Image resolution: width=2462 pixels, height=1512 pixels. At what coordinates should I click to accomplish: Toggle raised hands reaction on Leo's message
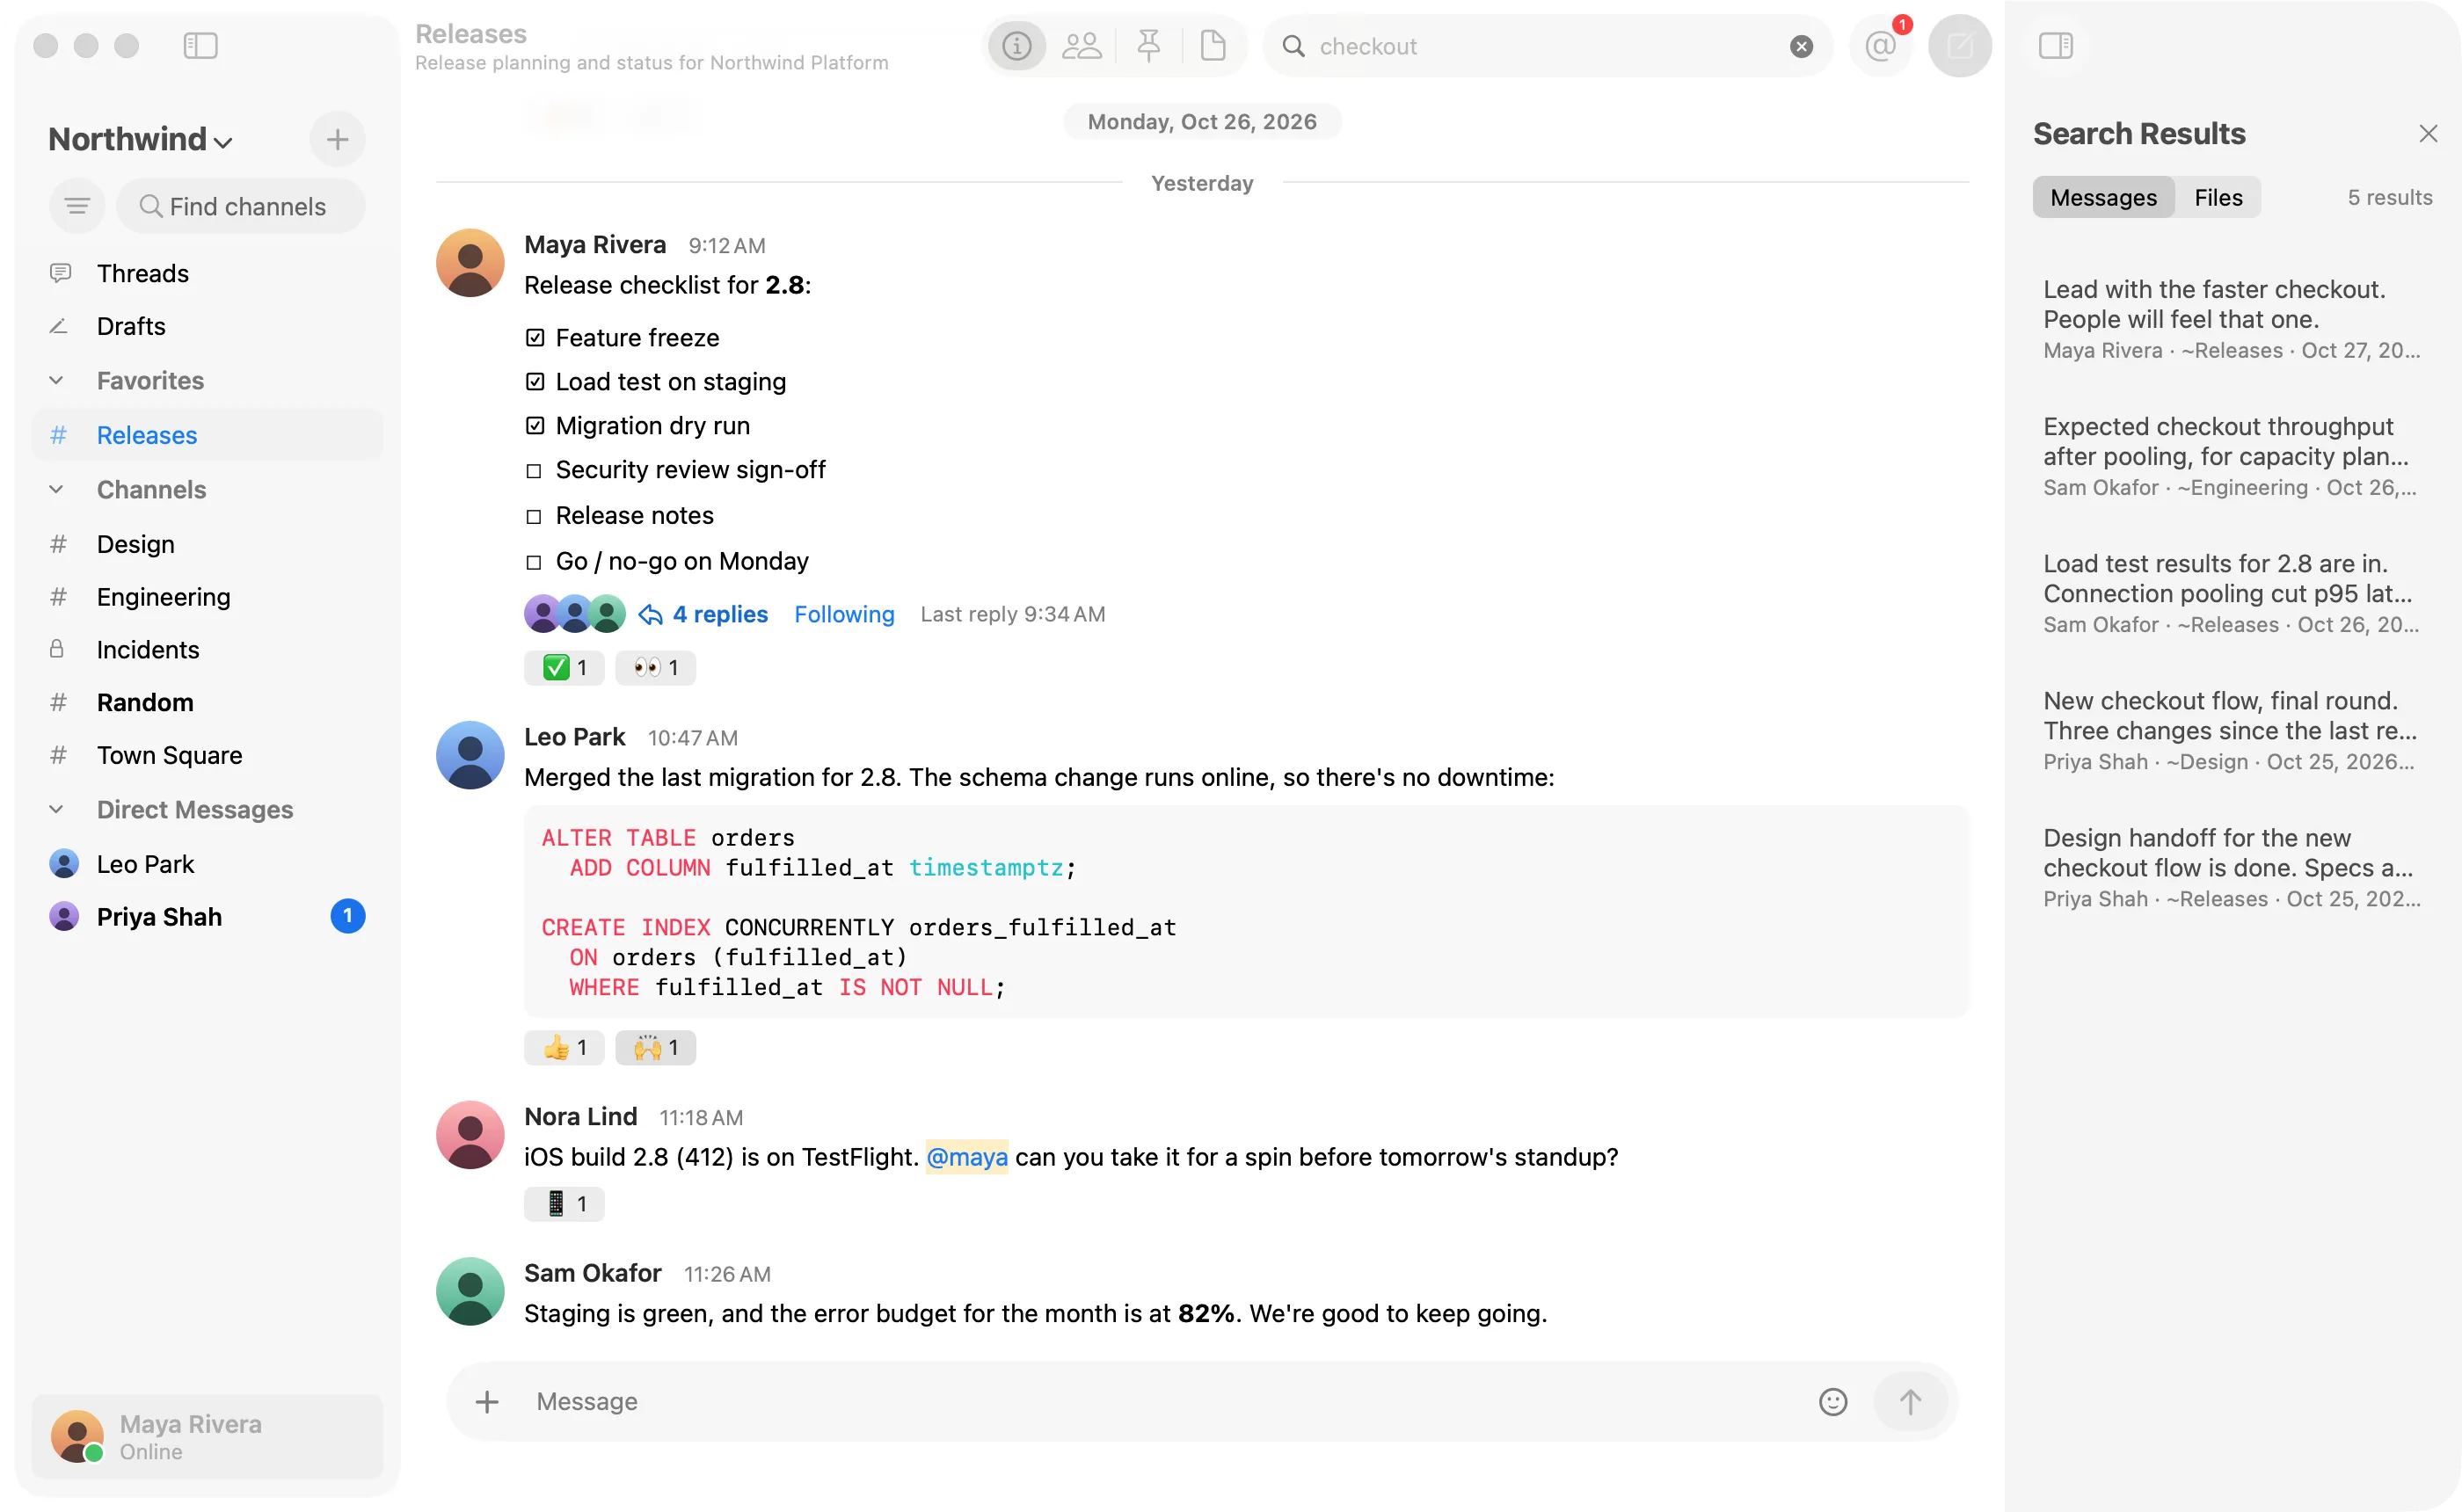tap(655, 1048)
